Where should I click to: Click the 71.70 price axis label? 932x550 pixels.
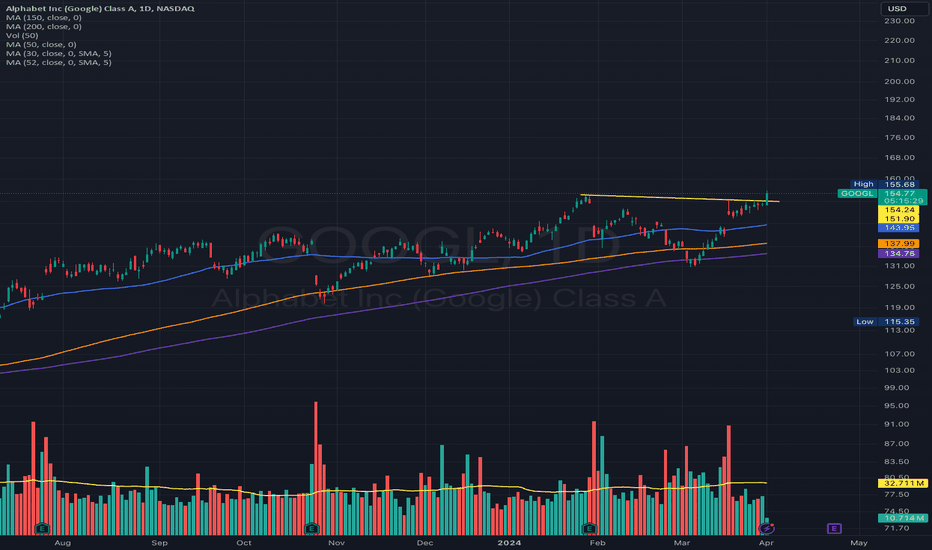(x=899, y=528)
